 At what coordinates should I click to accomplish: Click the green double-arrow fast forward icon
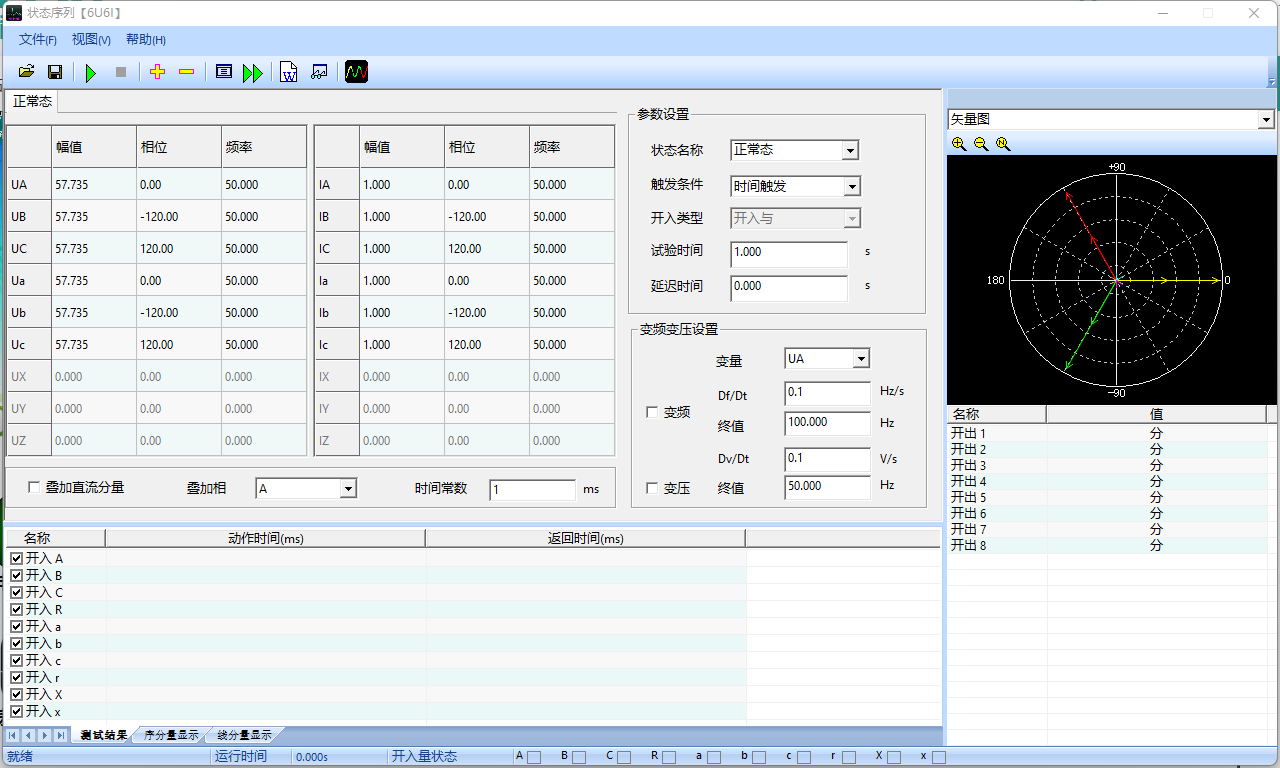pos(253,72)
